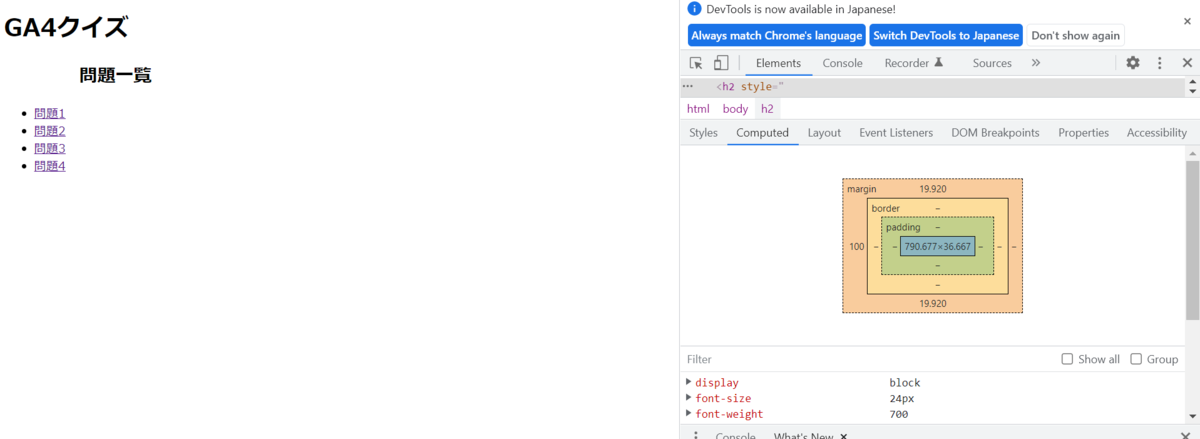Click the 問題一覧 heading
Image resolution: width=1200 pixels, height=439 pixels.
pos(115,75)
